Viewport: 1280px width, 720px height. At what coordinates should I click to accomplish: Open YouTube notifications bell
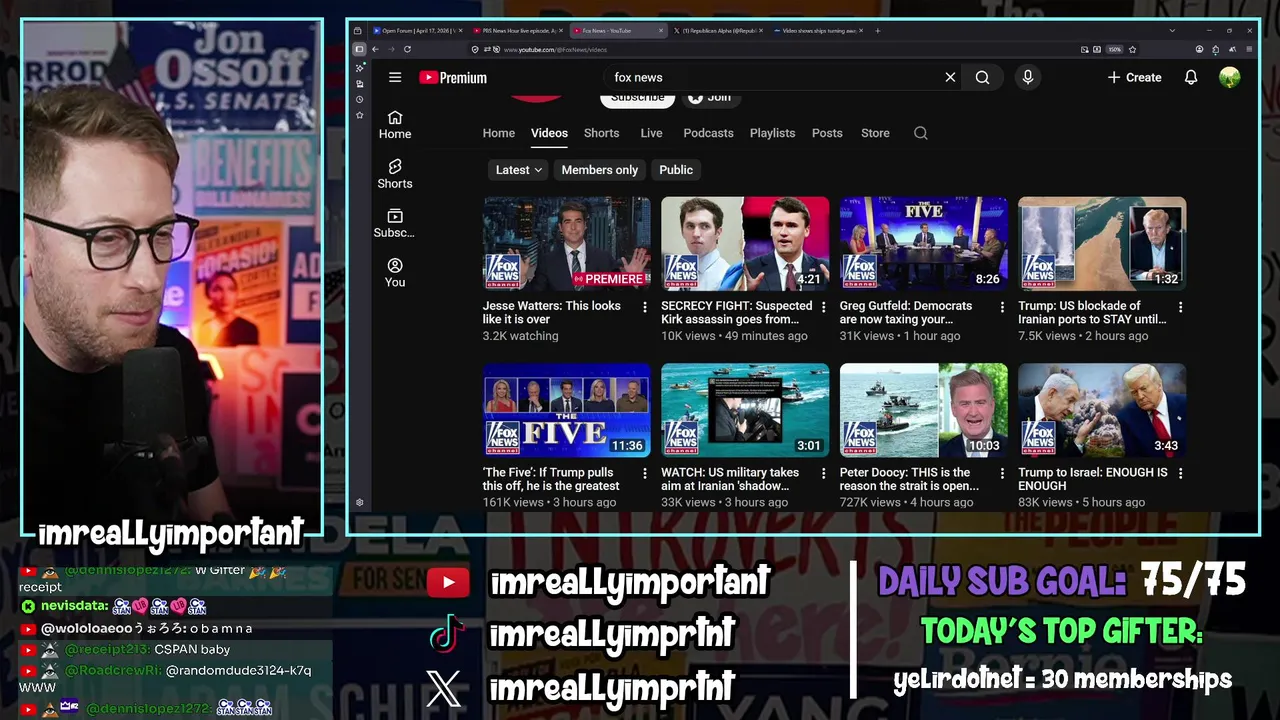(x=1190, y=77)
